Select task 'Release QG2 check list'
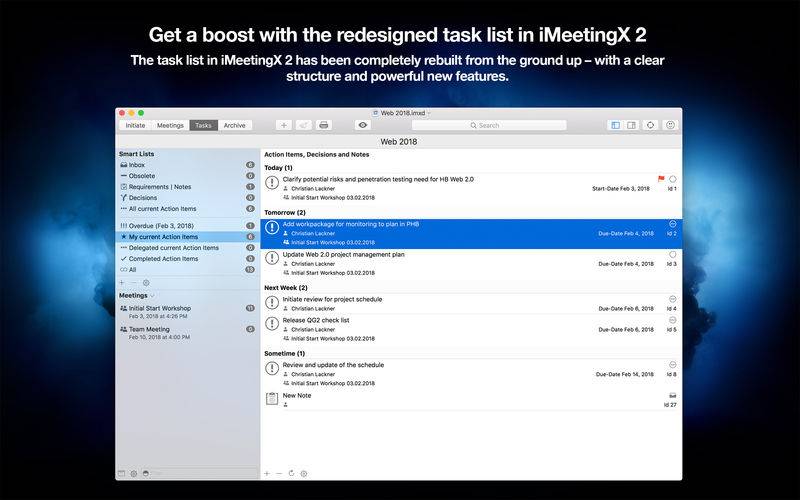The width and height of the screenshot is (800, 500). (471, 329)
